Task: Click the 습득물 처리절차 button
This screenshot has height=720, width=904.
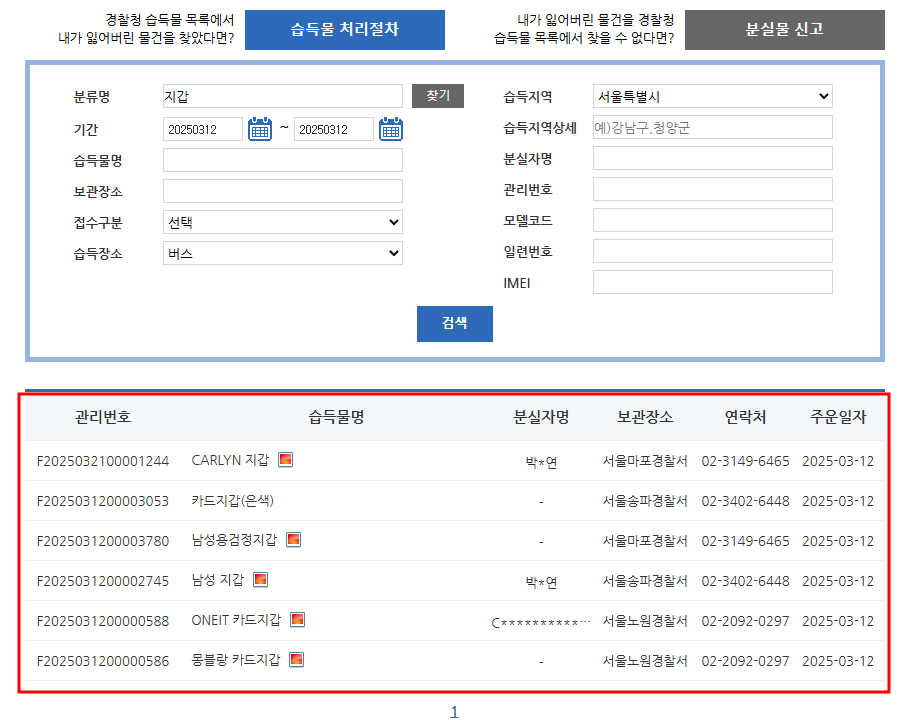Action: [x=344, y=30]
